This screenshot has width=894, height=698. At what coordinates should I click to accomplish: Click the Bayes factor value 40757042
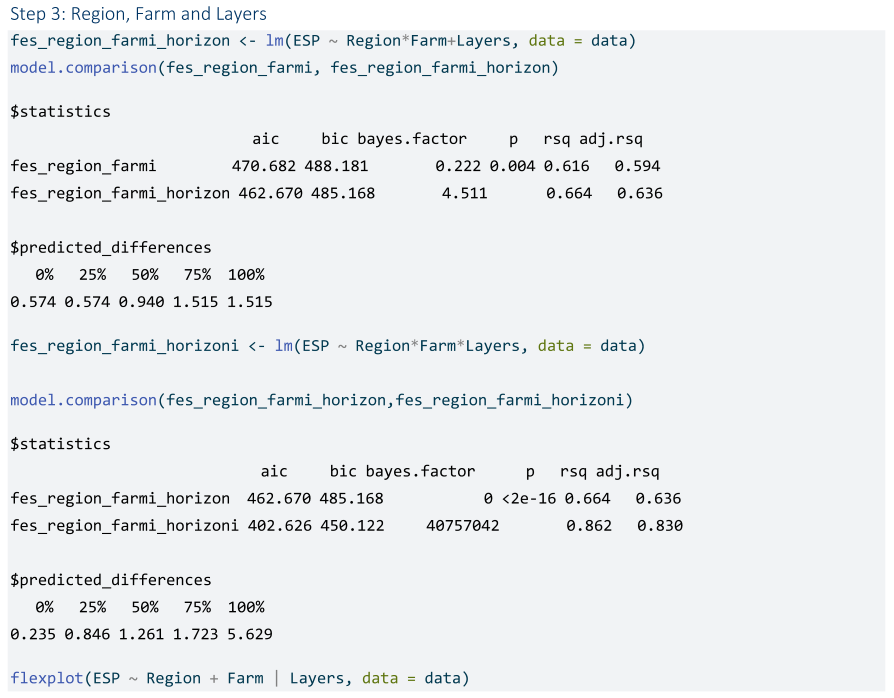462,526
